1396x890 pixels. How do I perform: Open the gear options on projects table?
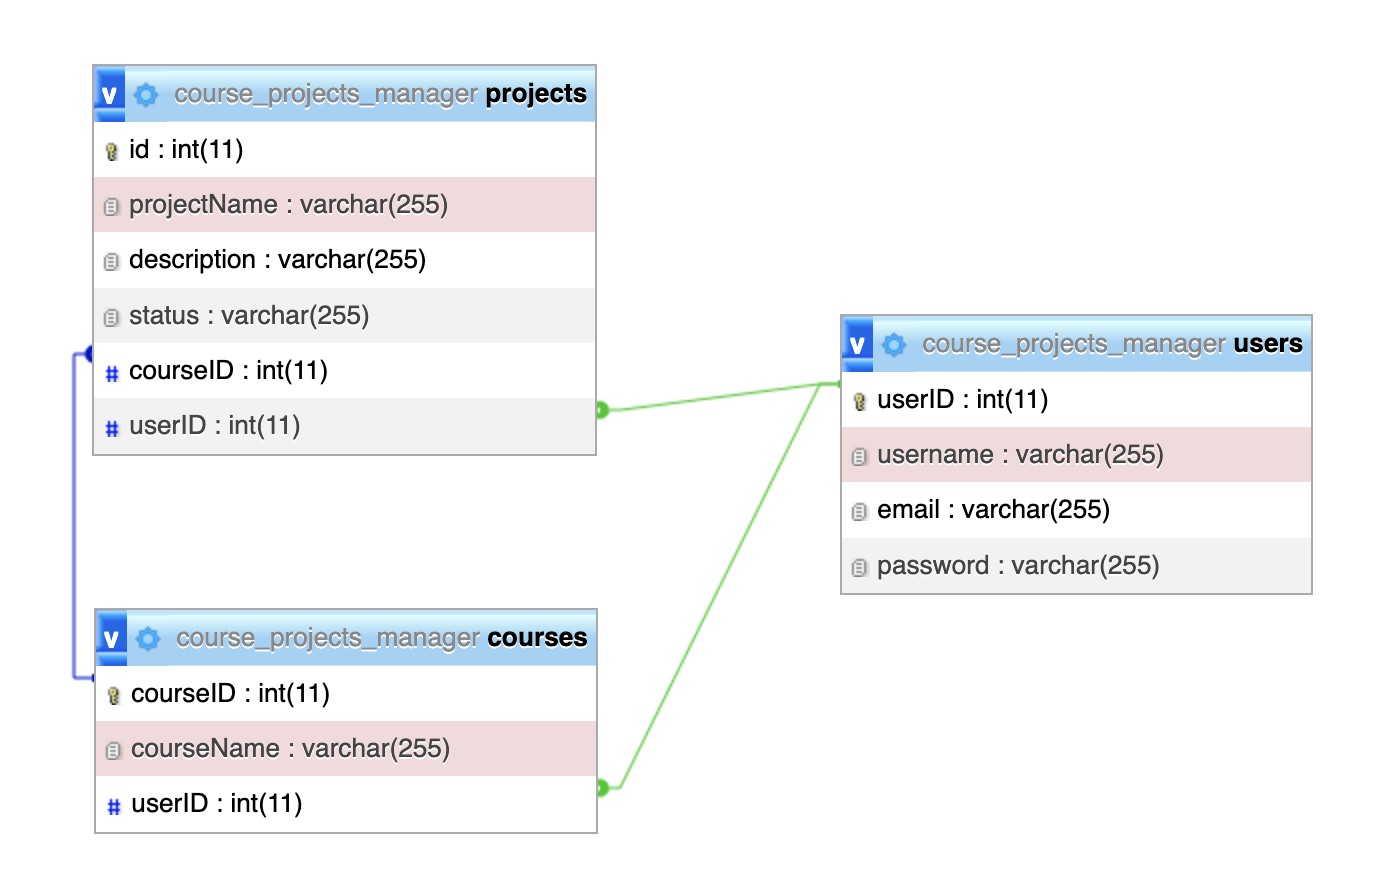(x=146, y=95)
